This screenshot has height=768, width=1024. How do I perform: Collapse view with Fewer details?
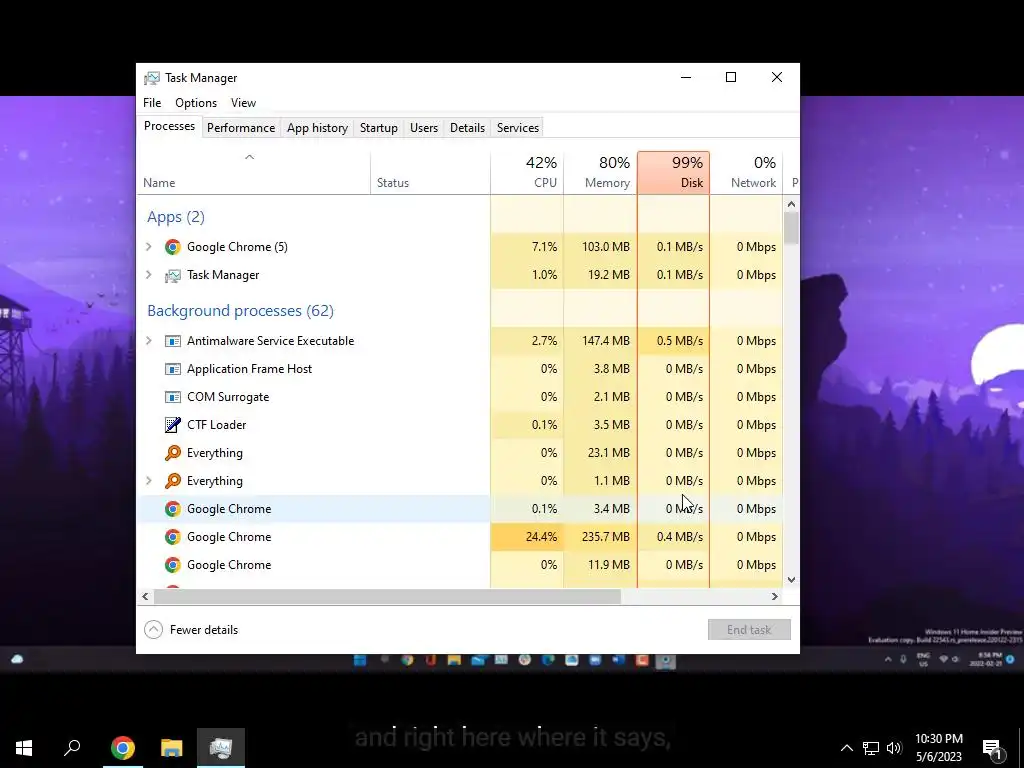pos(191,630)
